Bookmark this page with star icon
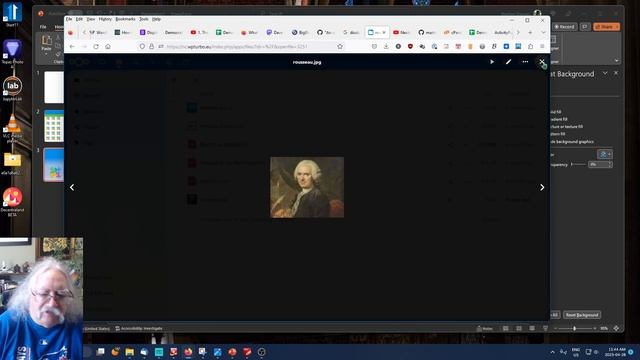 pos(340,47)
